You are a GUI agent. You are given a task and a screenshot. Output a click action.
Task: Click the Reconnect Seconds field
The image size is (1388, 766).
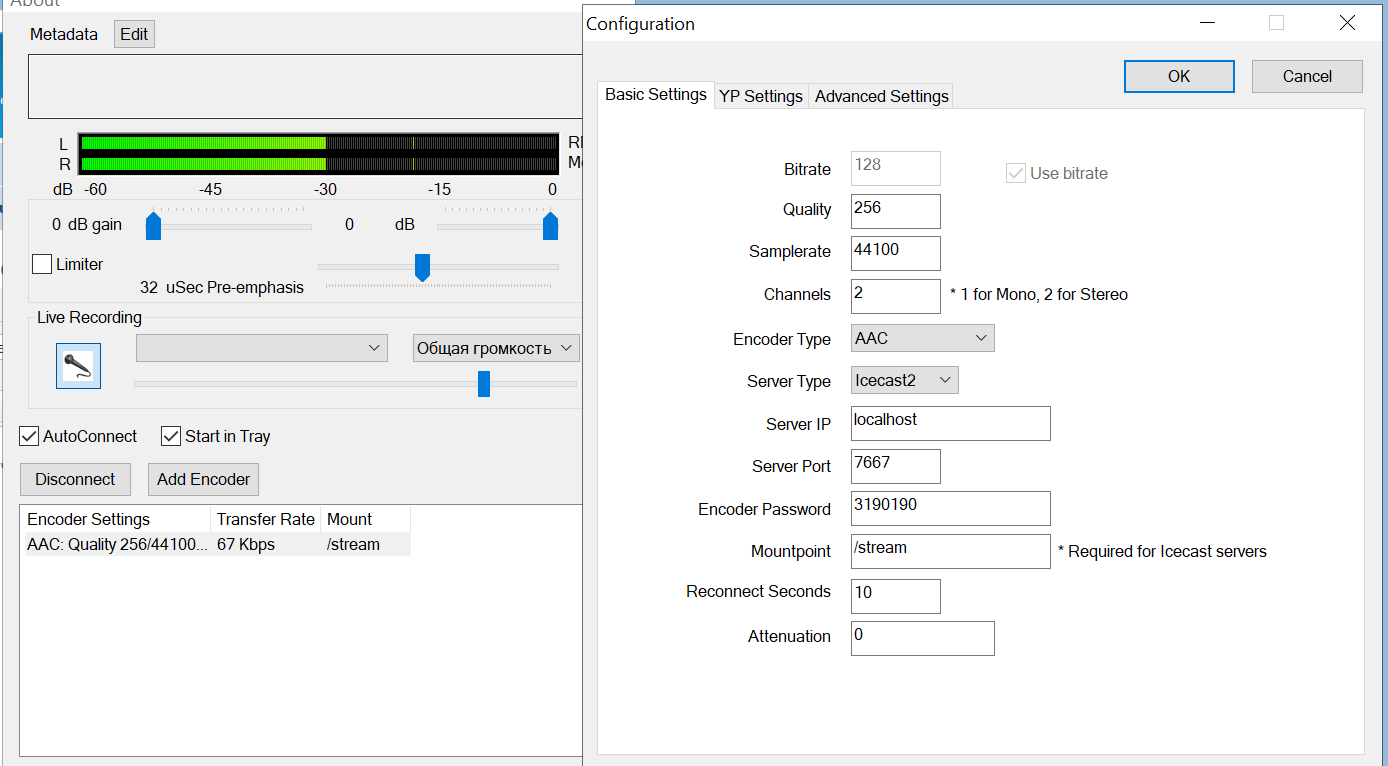(x=896, y=596)
